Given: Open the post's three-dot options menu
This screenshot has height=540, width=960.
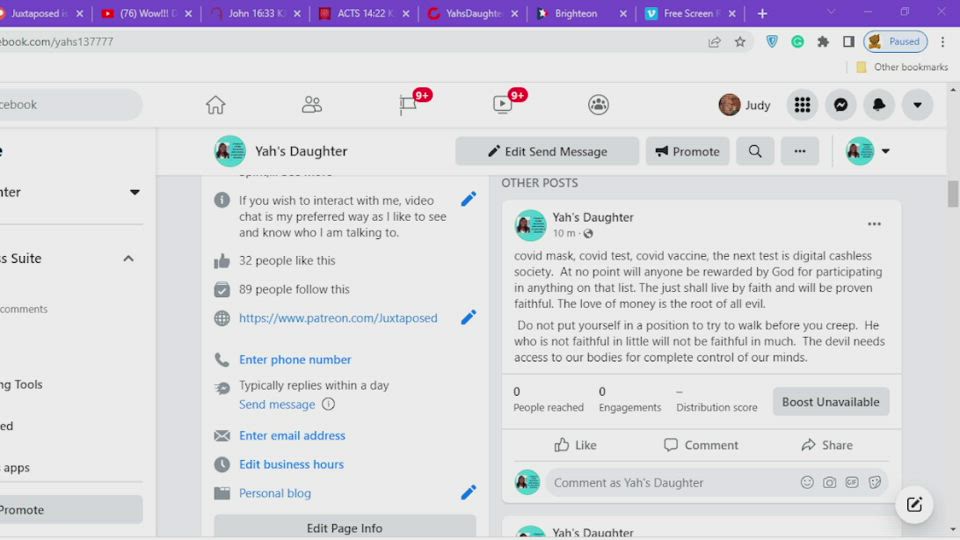Looking at the screenshot, I should tap(874, 224).
